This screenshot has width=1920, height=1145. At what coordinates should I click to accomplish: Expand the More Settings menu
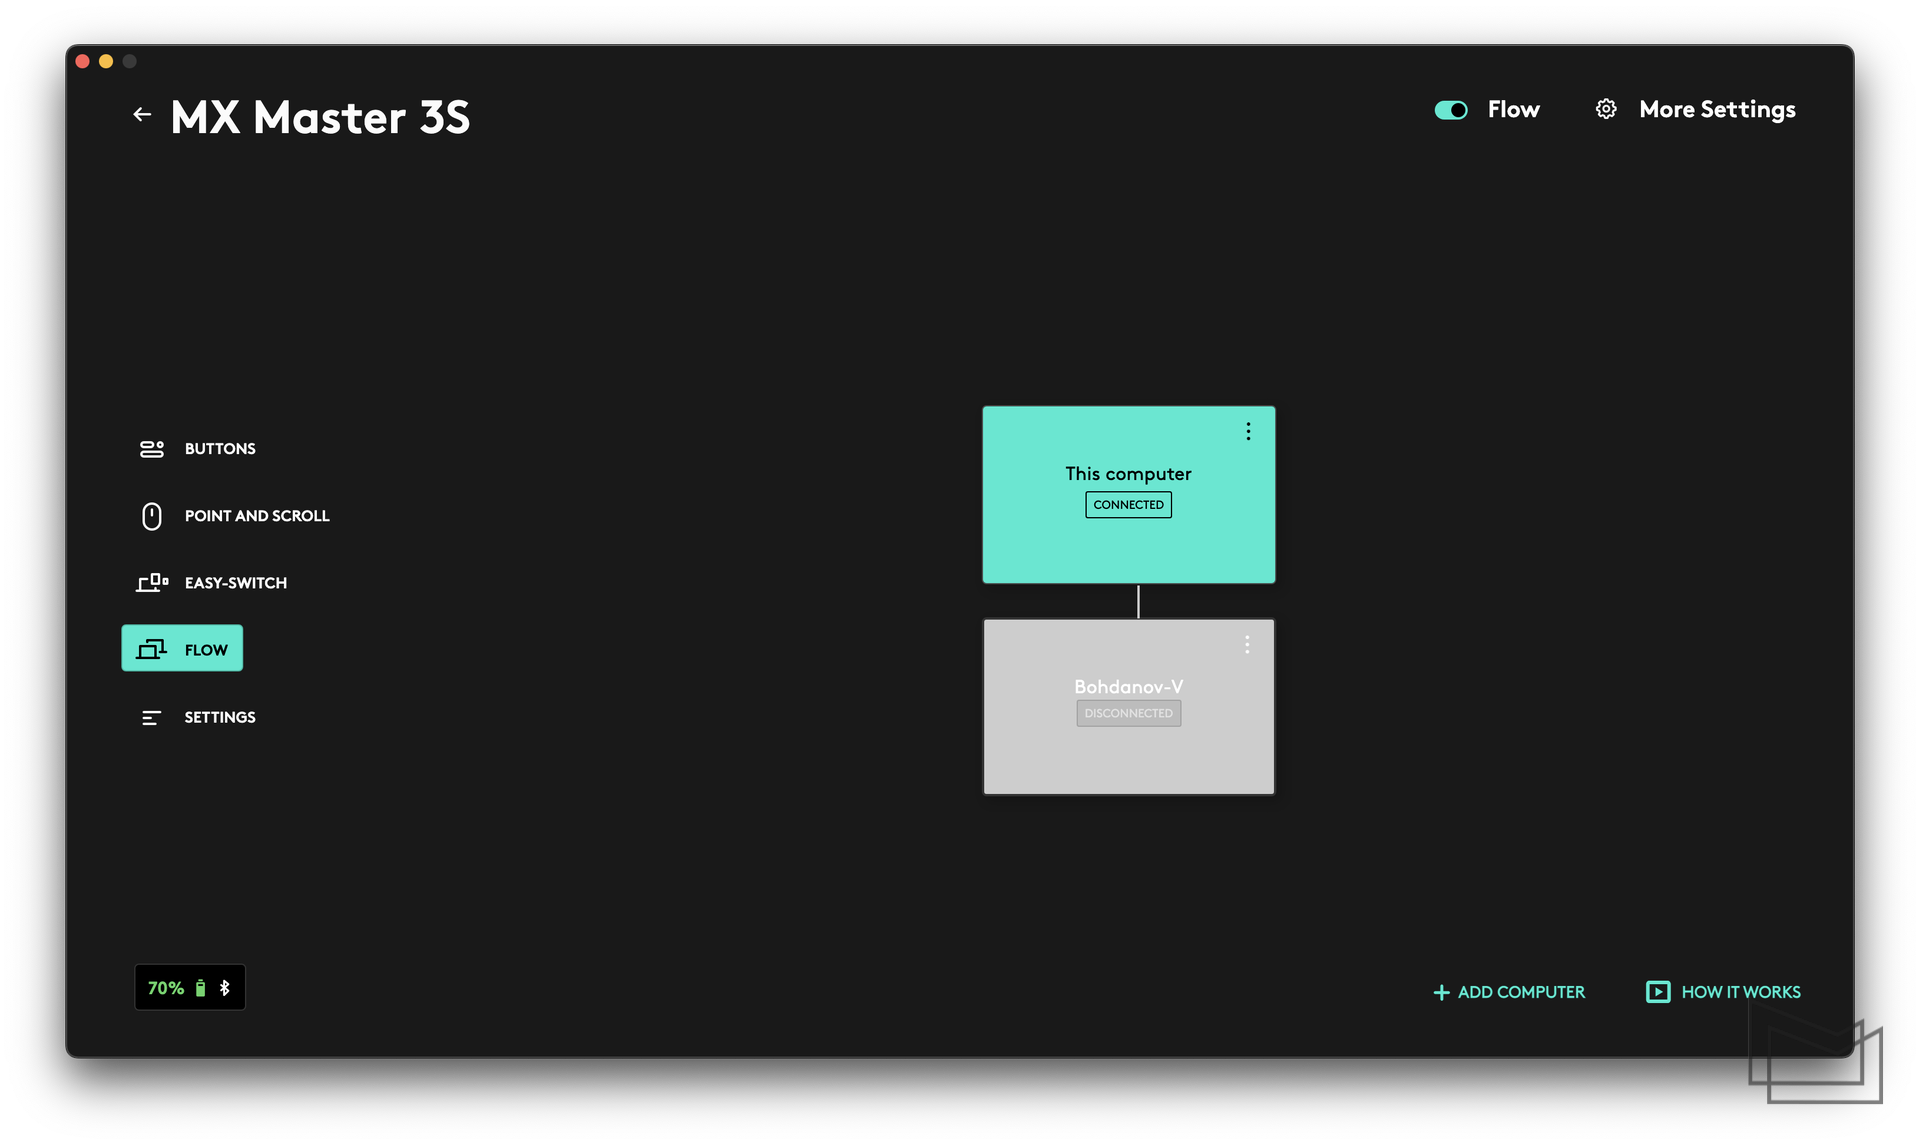click(x=1695, y=109)
